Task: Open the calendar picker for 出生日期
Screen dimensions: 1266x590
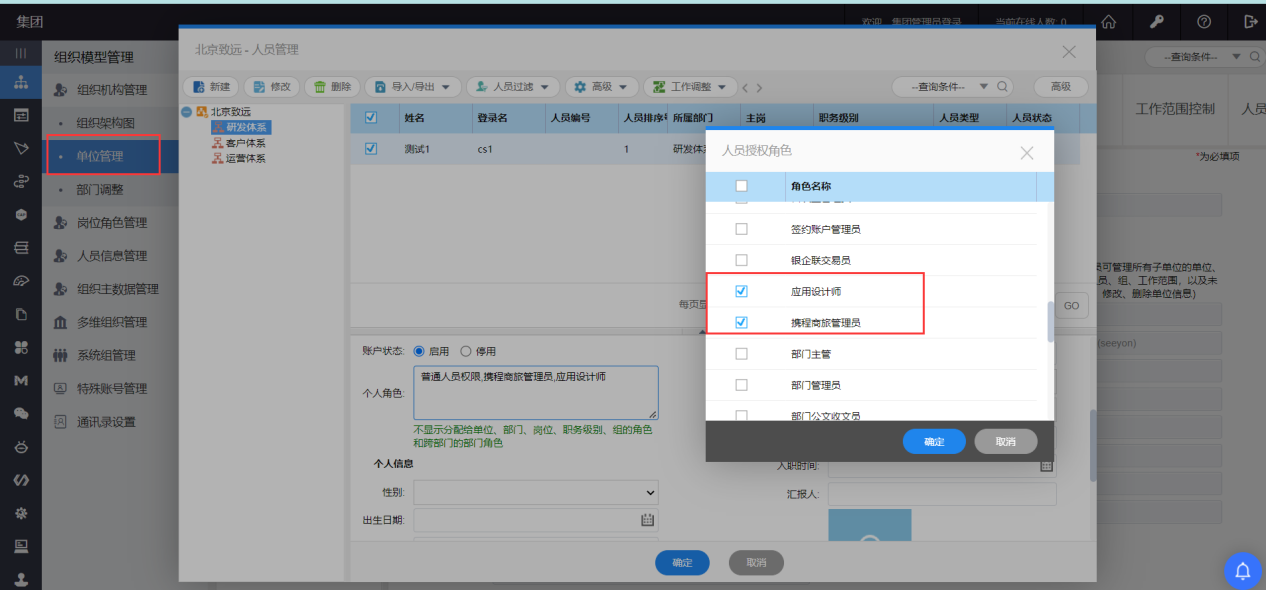Action: (647, 520)
